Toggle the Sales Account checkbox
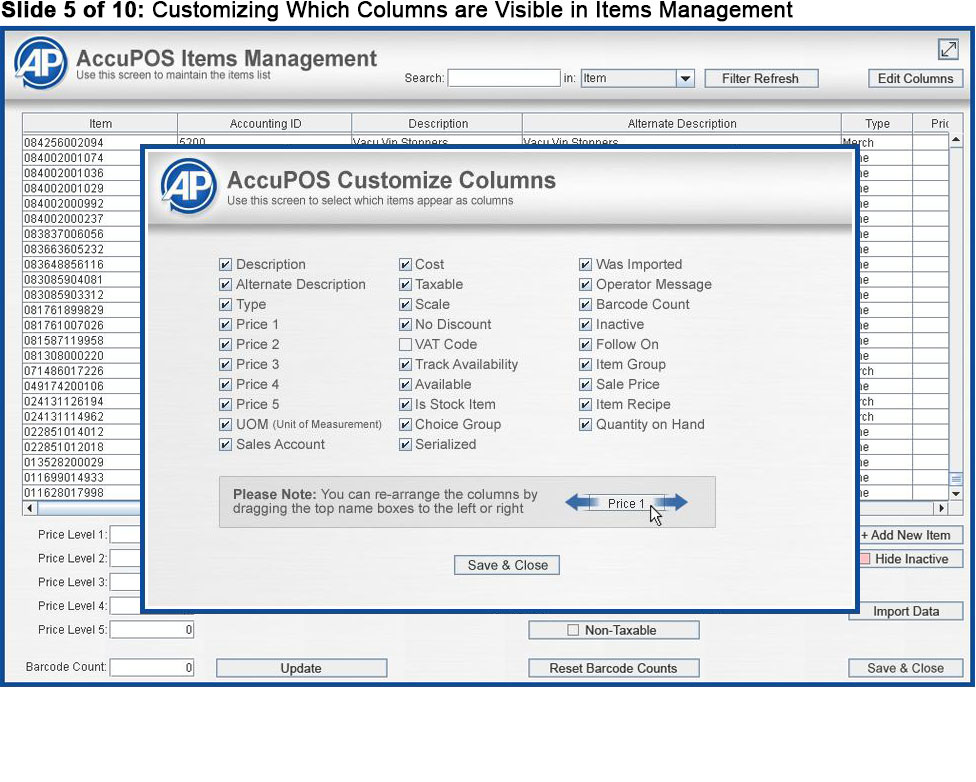Image resolution: width=976 pixels, height=782 pixels. pyautogui.click(x=225, y=445)
